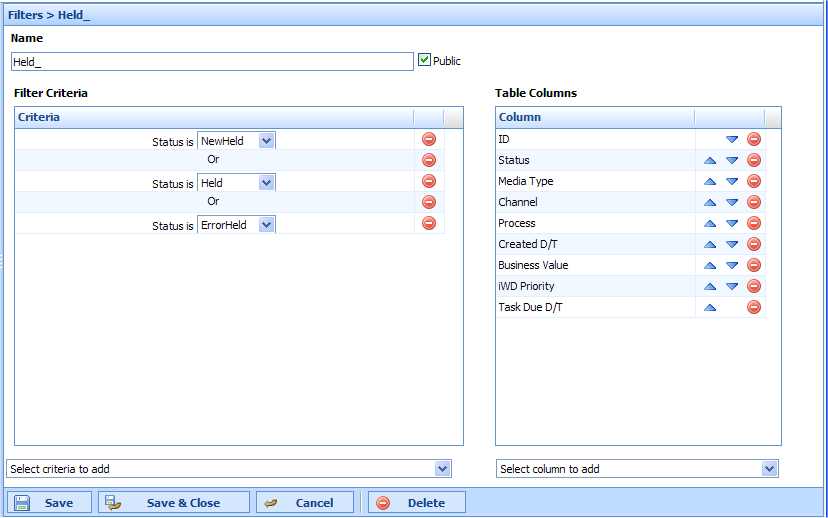Move ID column down
This screenshot has width=828, height=518.
point(732,139)
